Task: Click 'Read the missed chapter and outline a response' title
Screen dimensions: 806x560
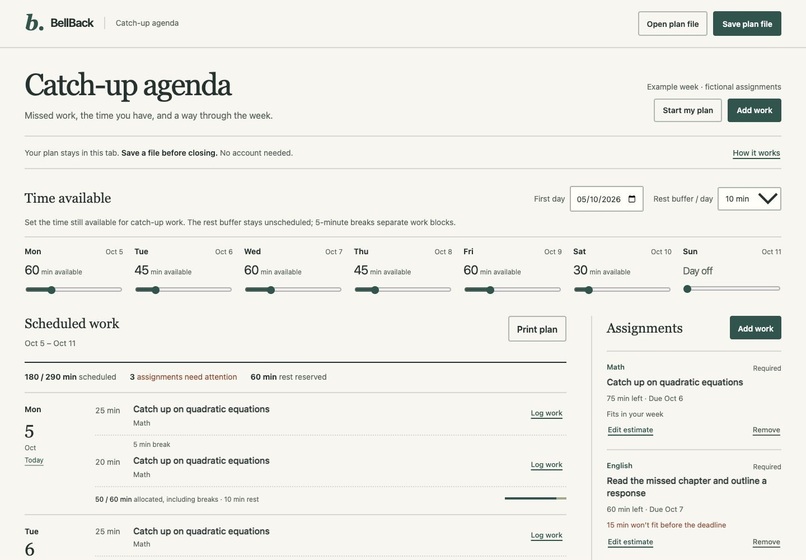Action: coord(686,487)
